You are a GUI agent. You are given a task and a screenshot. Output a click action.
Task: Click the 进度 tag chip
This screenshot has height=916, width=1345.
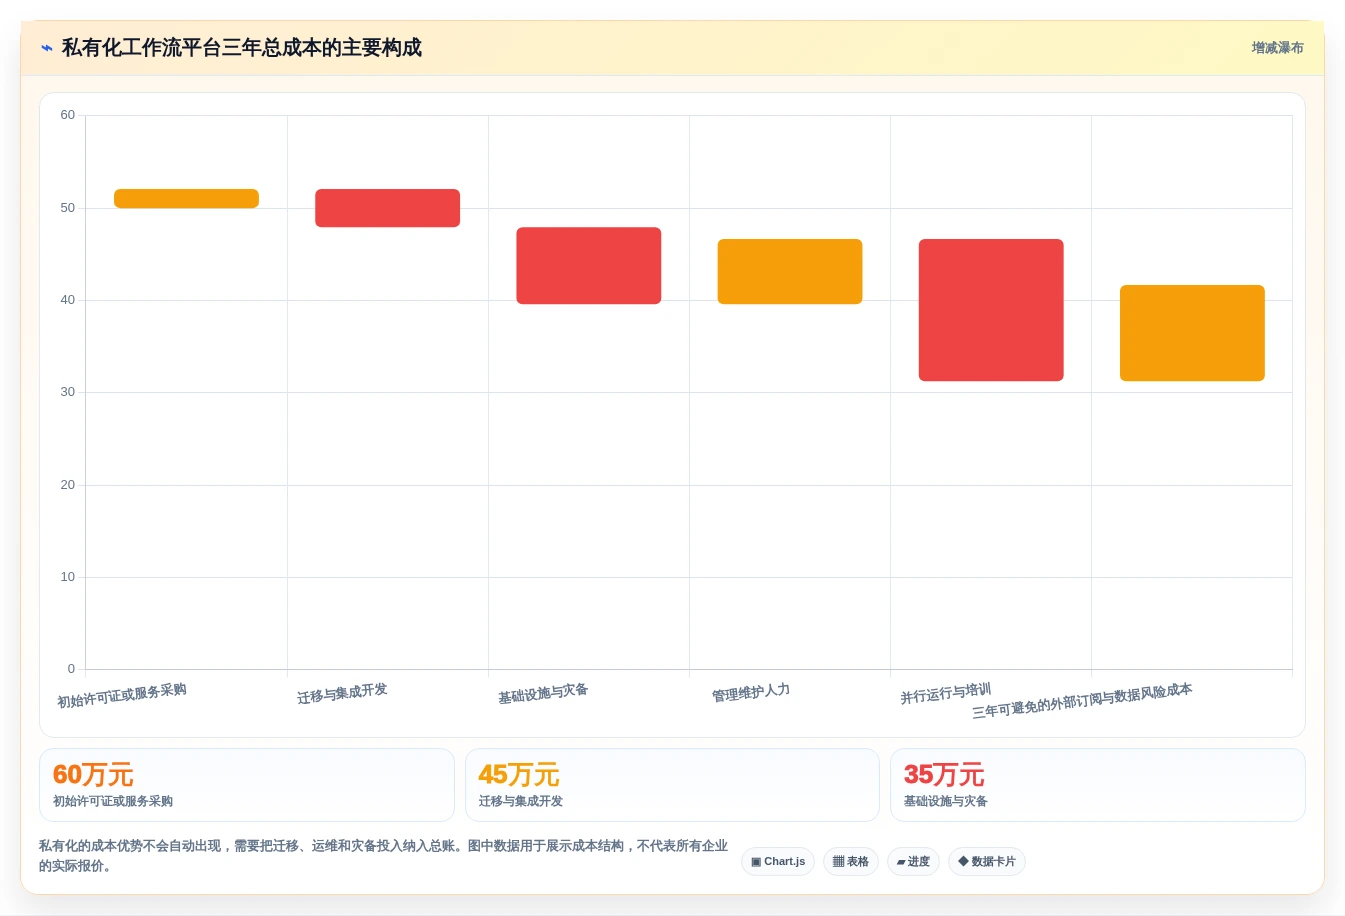913,862
